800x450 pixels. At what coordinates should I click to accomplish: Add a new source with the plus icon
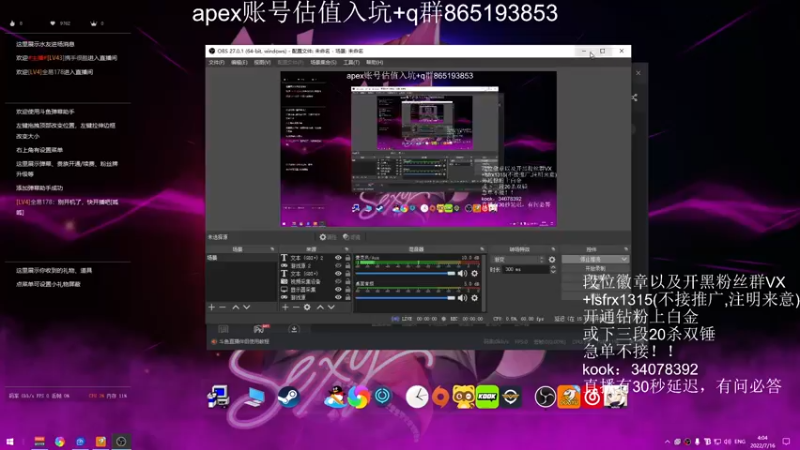pyautogui.click(x=285, y=307)
